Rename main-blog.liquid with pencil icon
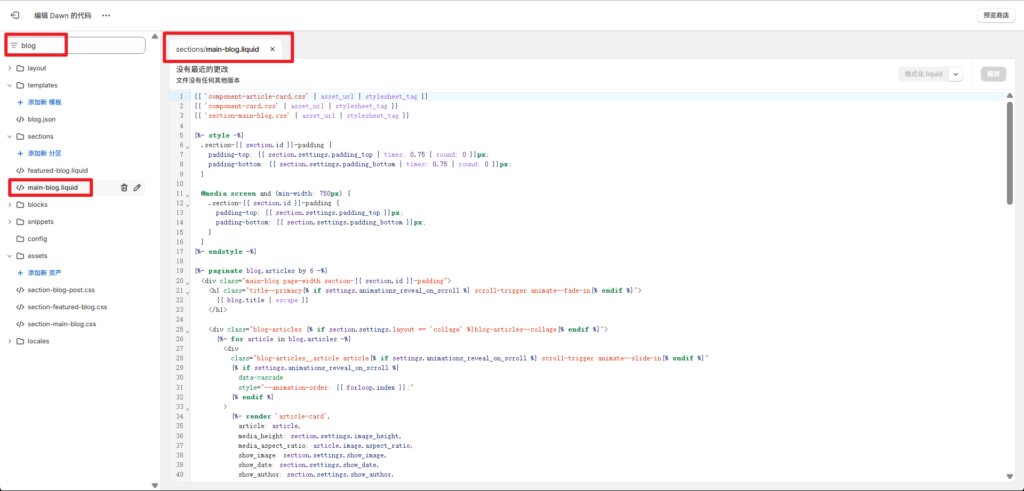This screenshot has height=491, width=1024. pos(137,187)
